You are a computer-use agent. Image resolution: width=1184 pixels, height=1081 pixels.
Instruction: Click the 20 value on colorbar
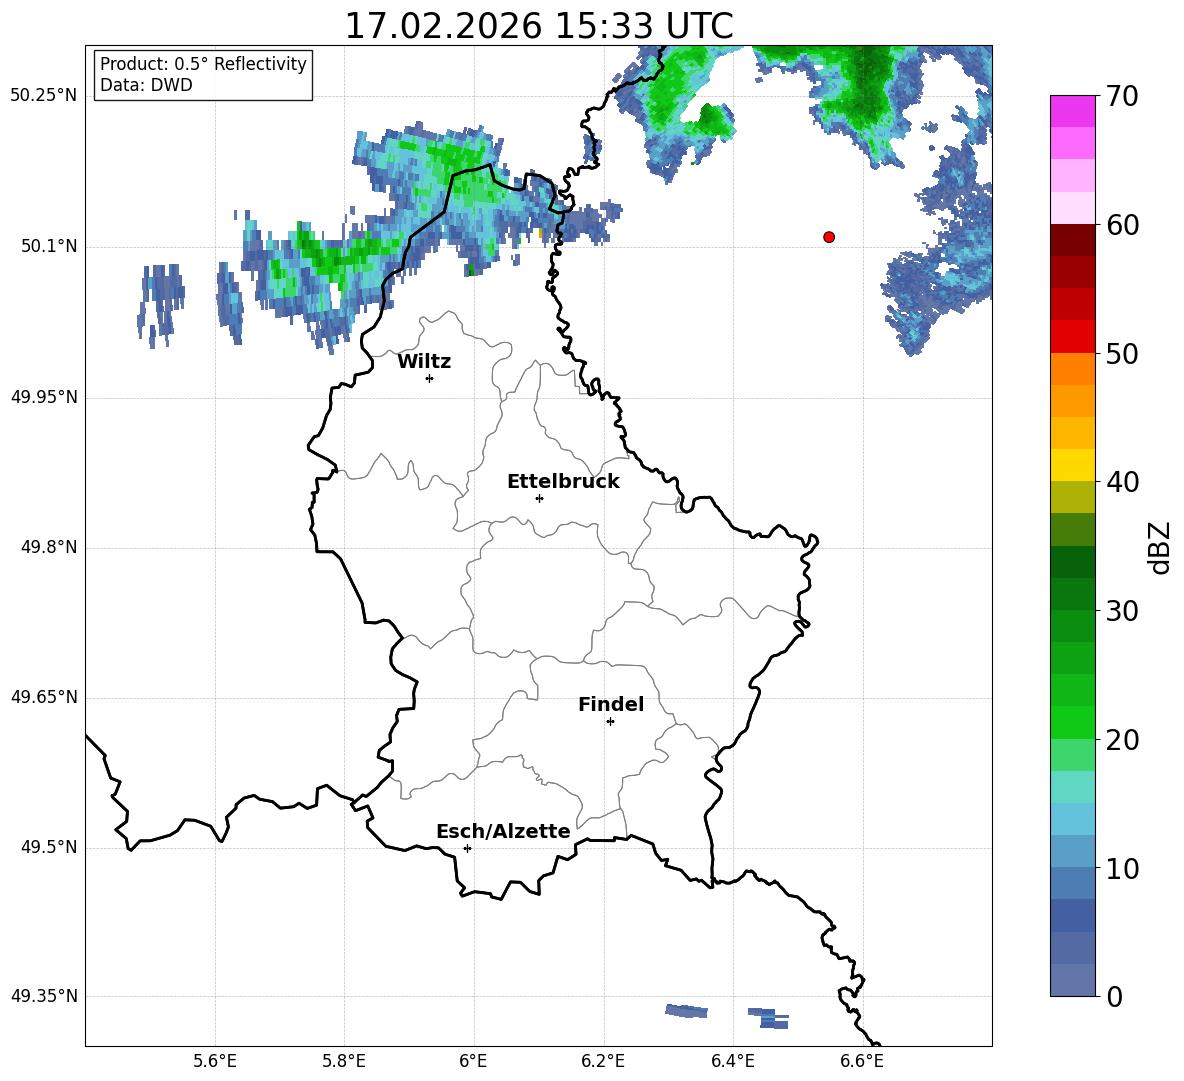click(x=1122, y=740)
